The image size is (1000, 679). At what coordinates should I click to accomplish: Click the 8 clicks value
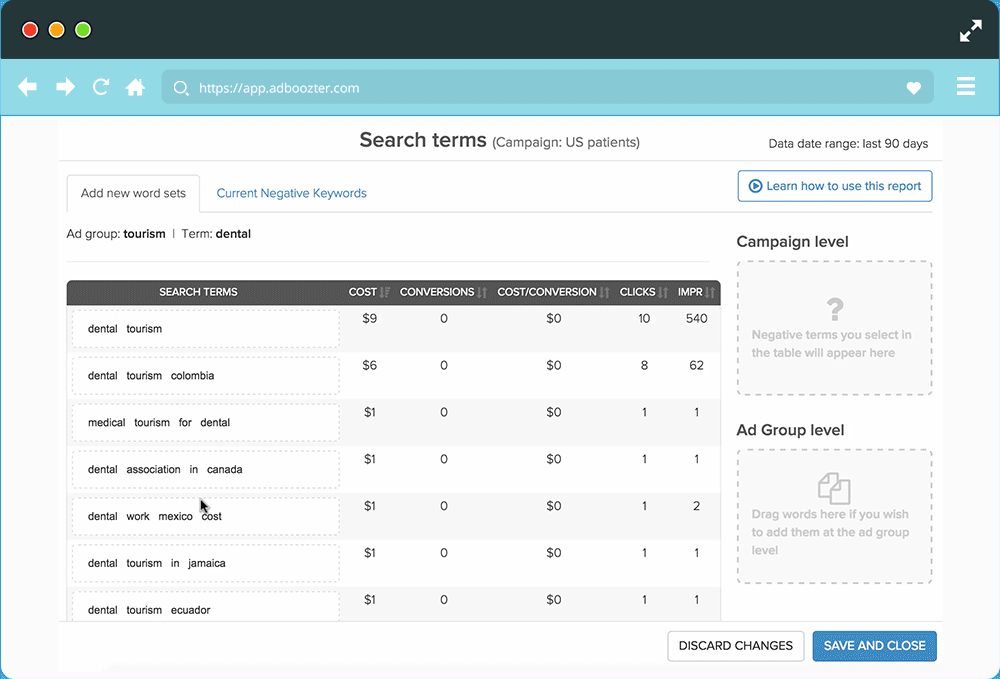[644, 365]
